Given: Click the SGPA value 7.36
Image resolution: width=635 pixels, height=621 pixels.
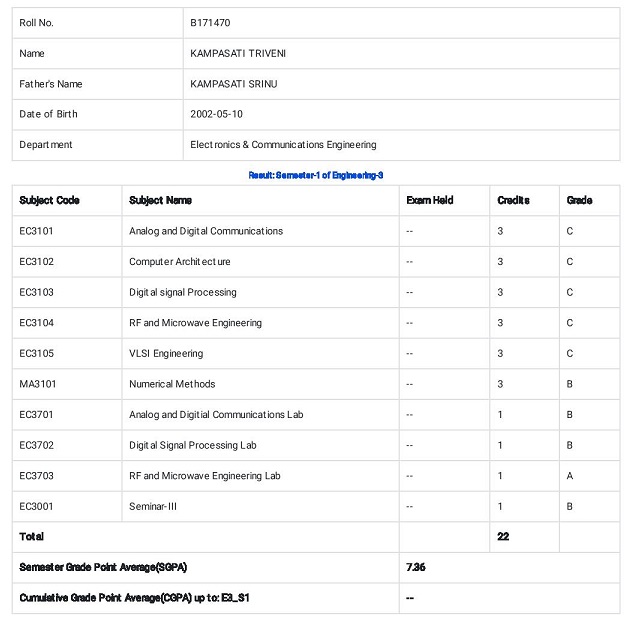Looking at the screenshot, I should 416,567.
